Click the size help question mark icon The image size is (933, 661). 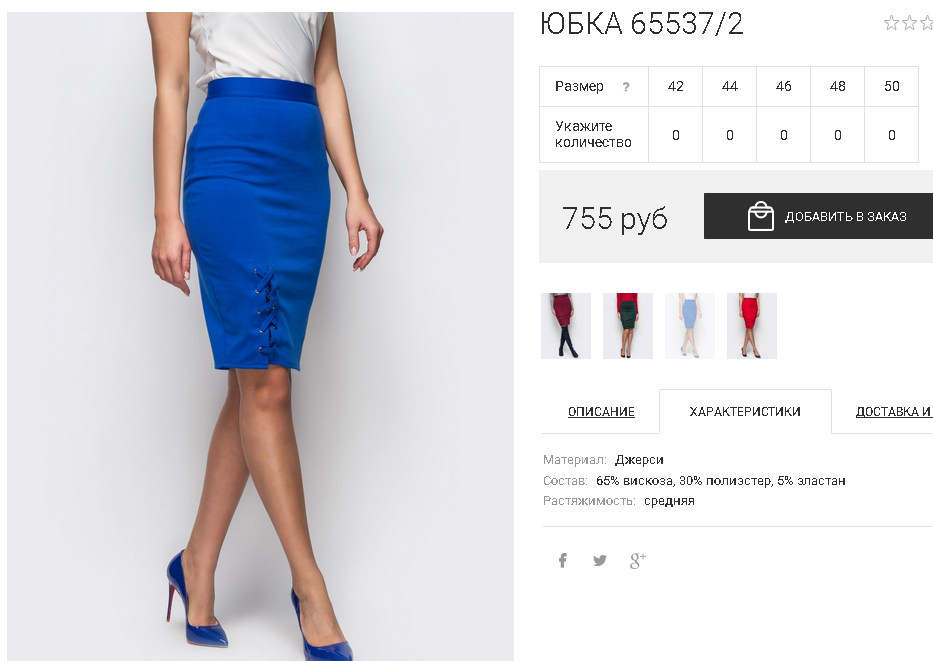[x=625, y=87]
